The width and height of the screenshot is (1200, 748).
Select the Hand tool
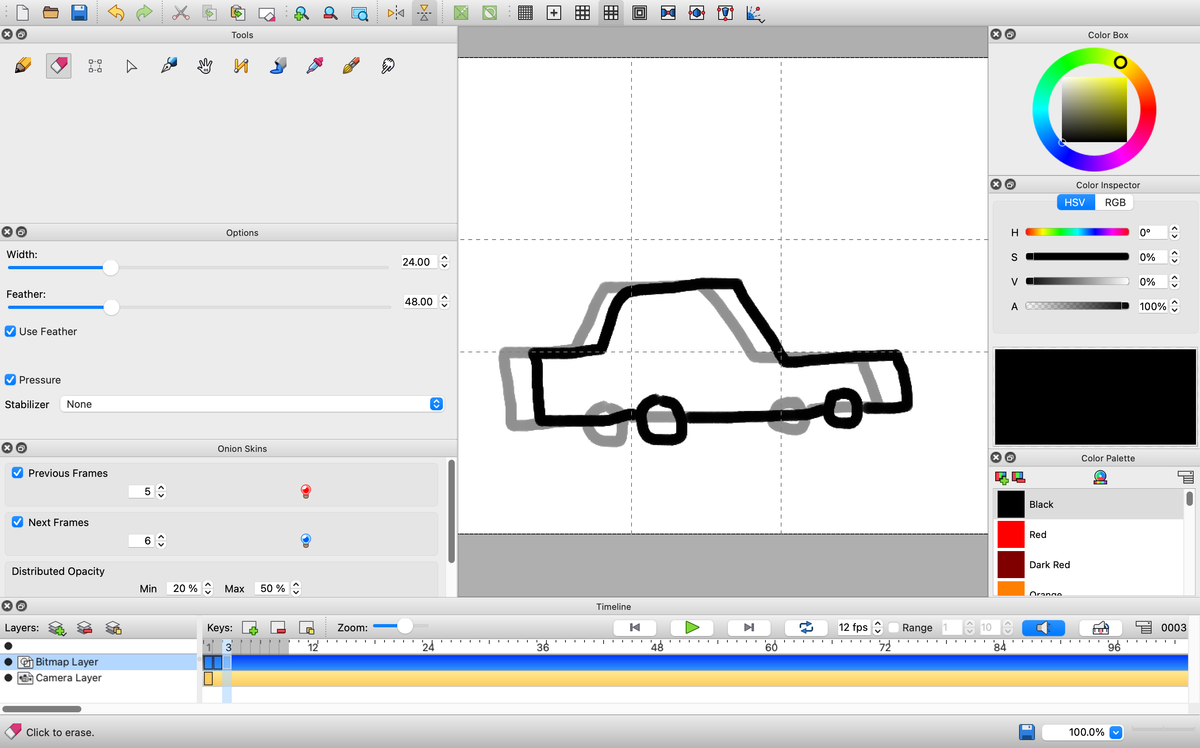point(204,66)
